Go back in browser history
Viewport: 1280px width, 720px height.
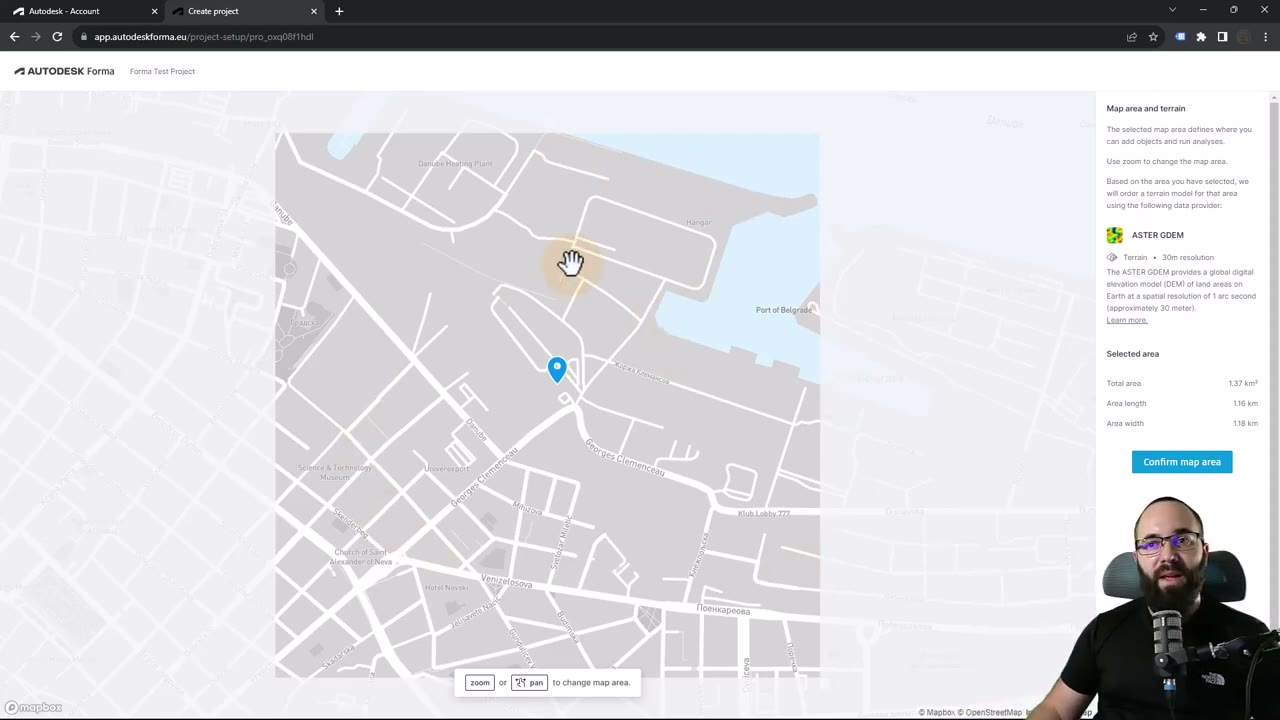pyautogui.click(x=14, y=37)
